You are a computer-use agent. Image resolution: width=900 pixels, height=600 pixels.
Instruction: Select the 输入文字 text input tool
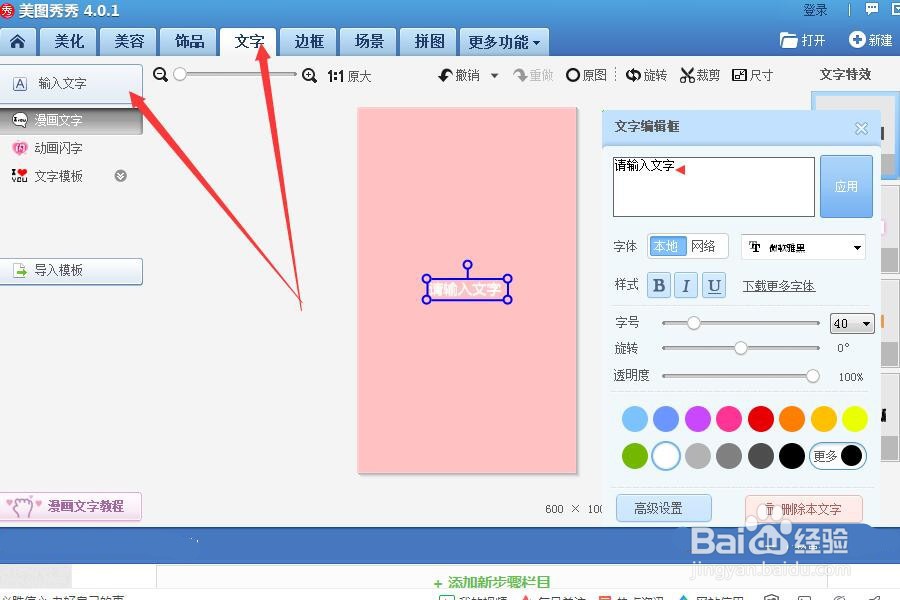click(x=60, y=84)
